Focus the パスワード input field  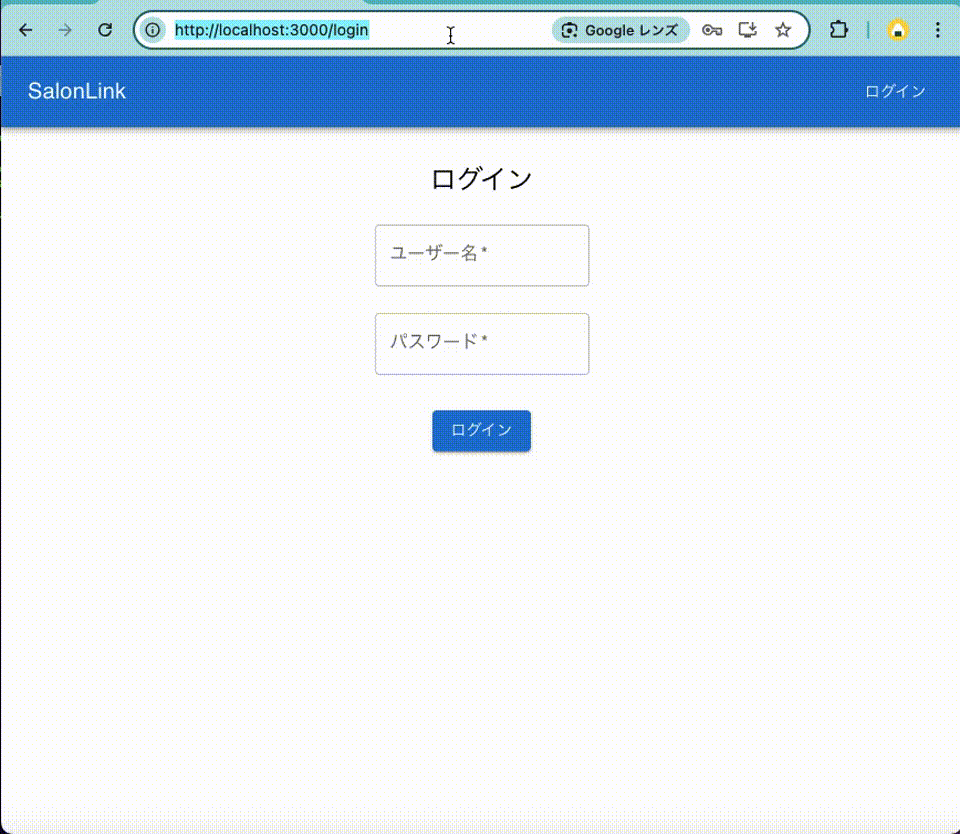tap(482, 344)
